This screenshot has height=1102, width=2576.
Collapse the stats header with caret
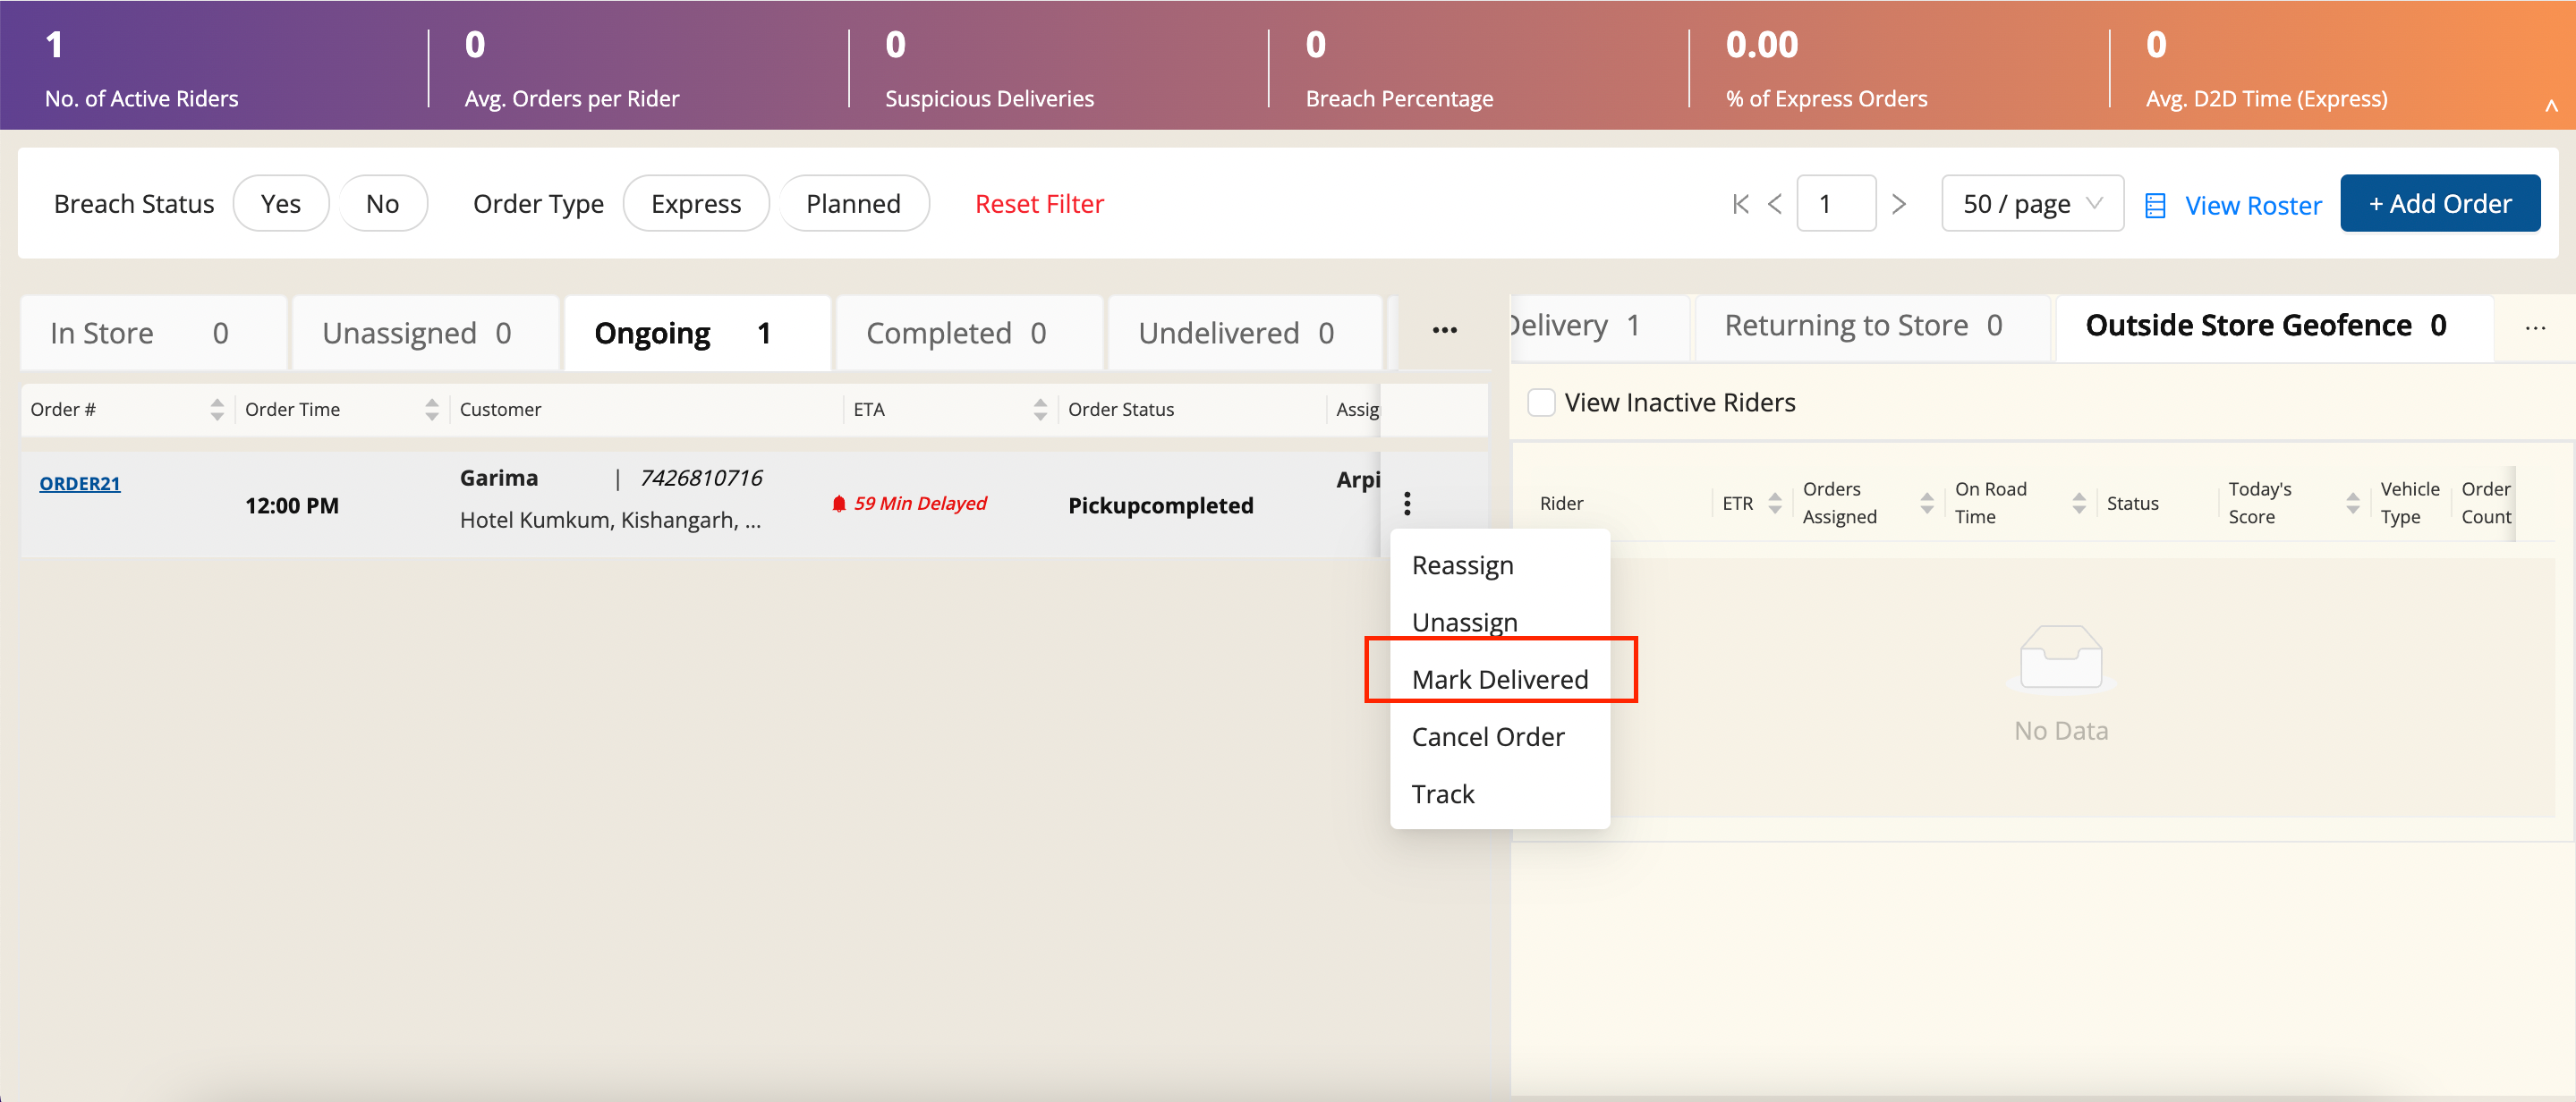click(2551, 105)
